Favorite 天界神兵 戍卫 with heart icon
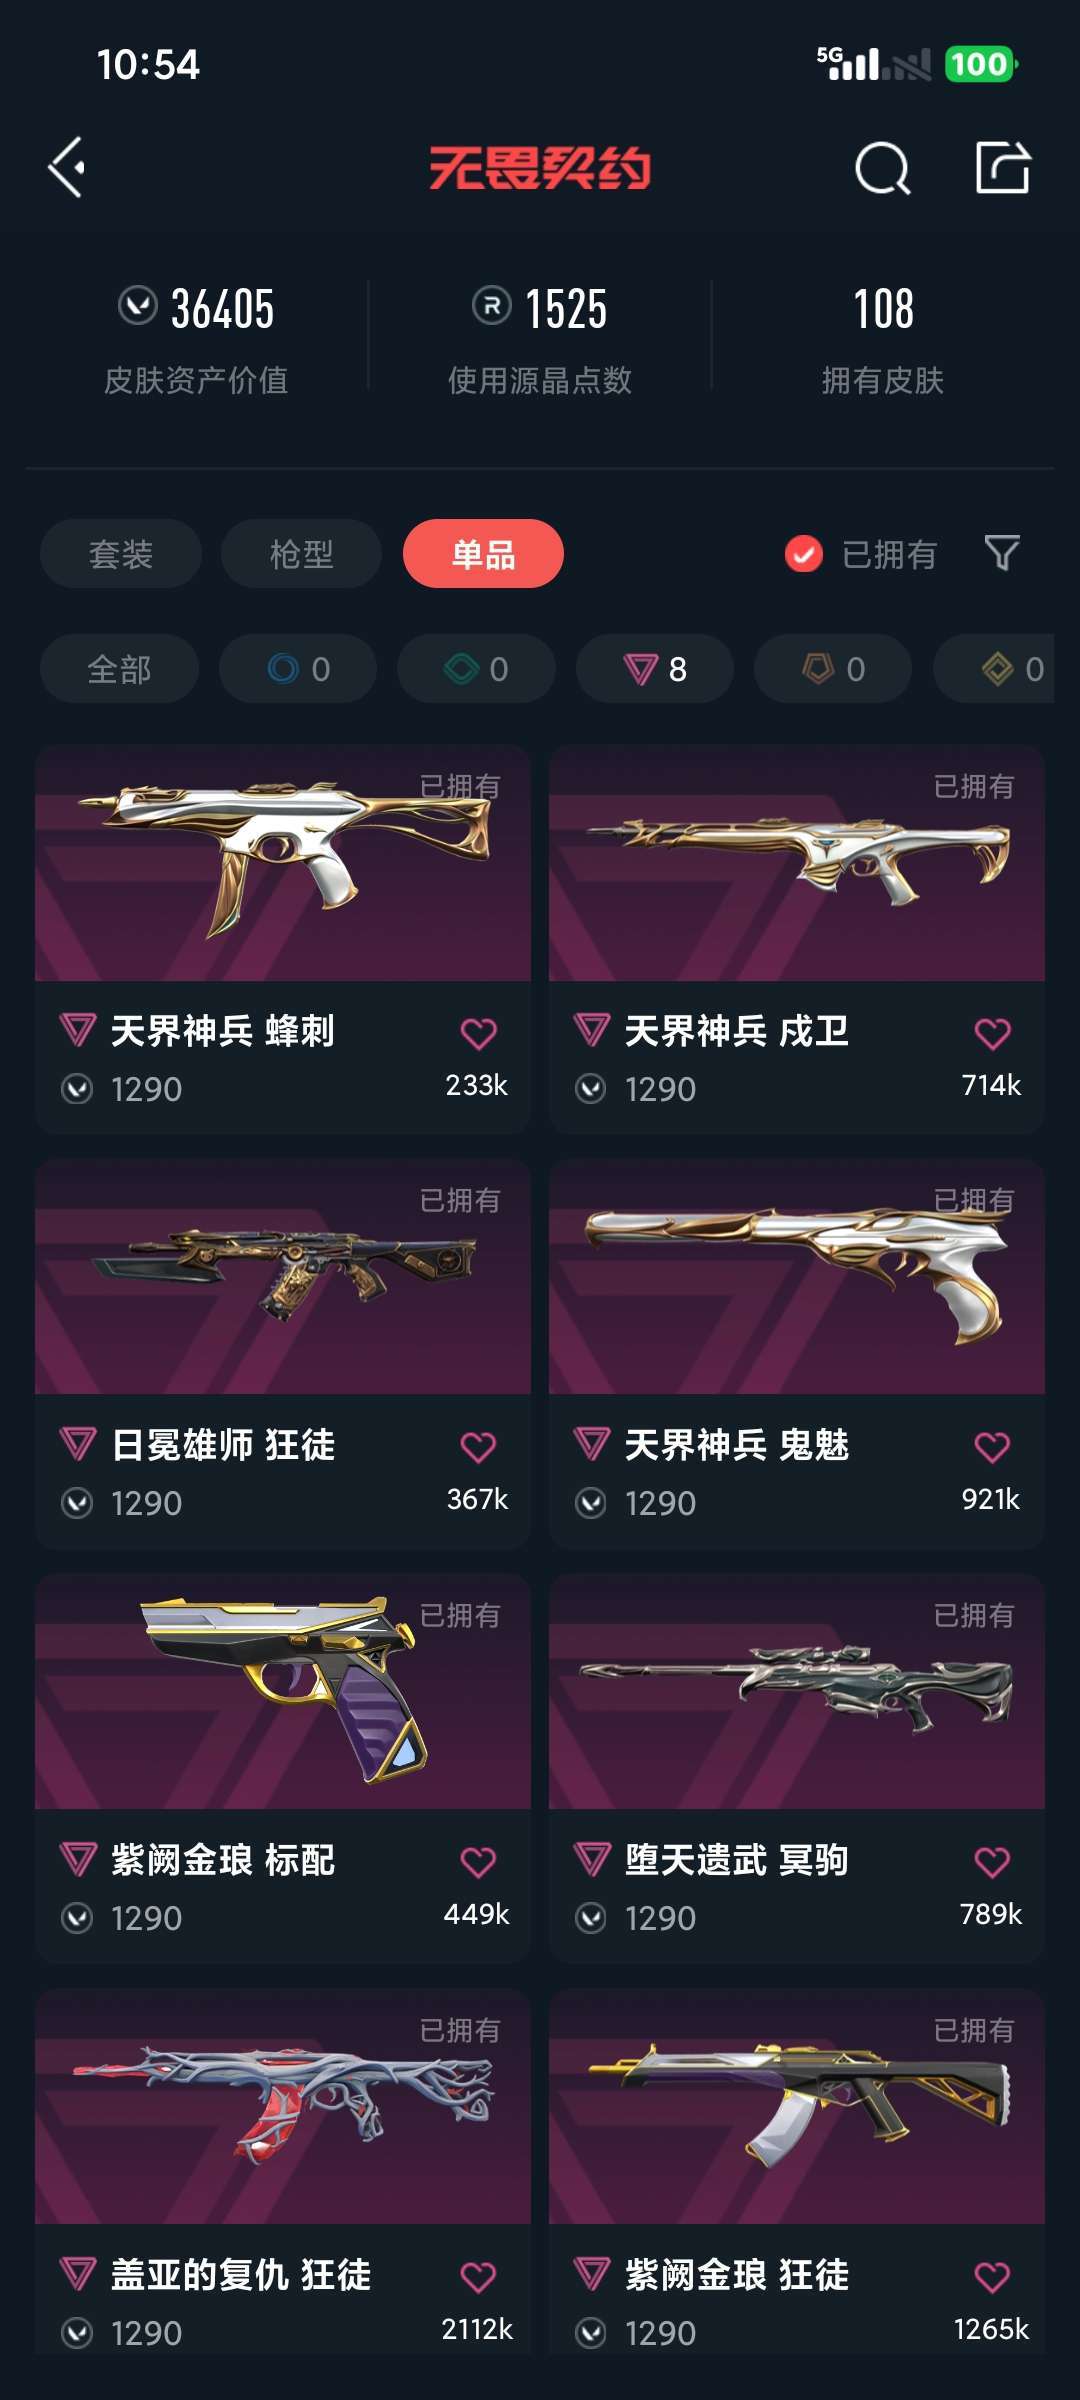The height and width of the screenshot is (2400, 1080). [993, 1033]
